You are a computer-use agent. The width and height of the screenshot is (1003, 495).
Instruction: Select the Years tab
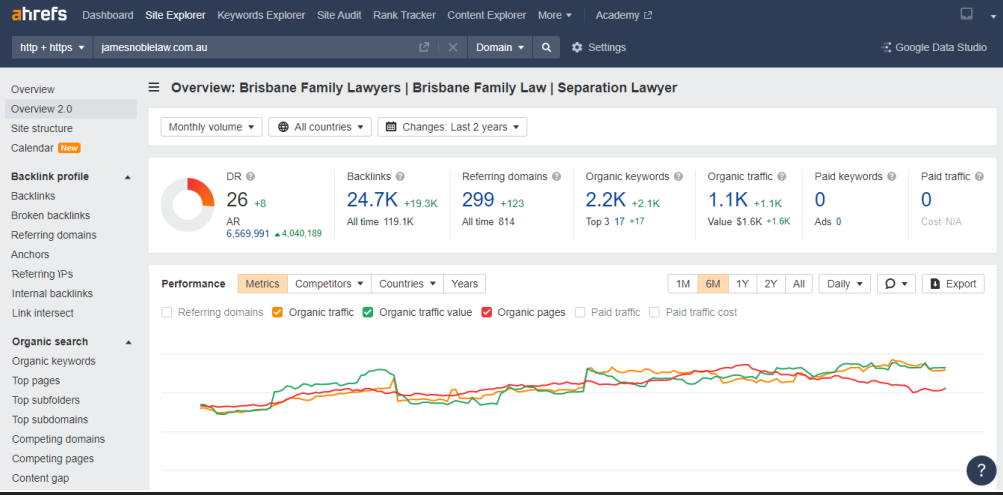point(464,284)
